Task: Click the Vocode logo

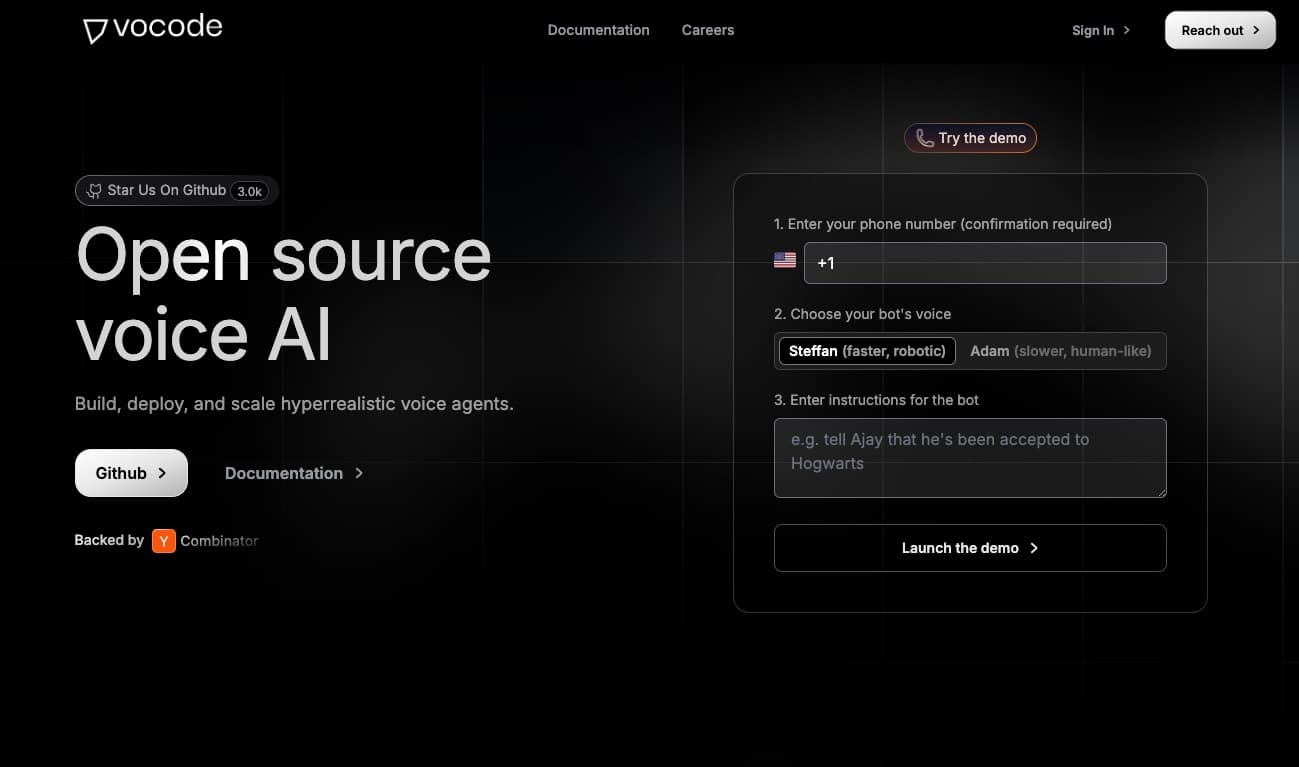Action: (x=152, y=29)
